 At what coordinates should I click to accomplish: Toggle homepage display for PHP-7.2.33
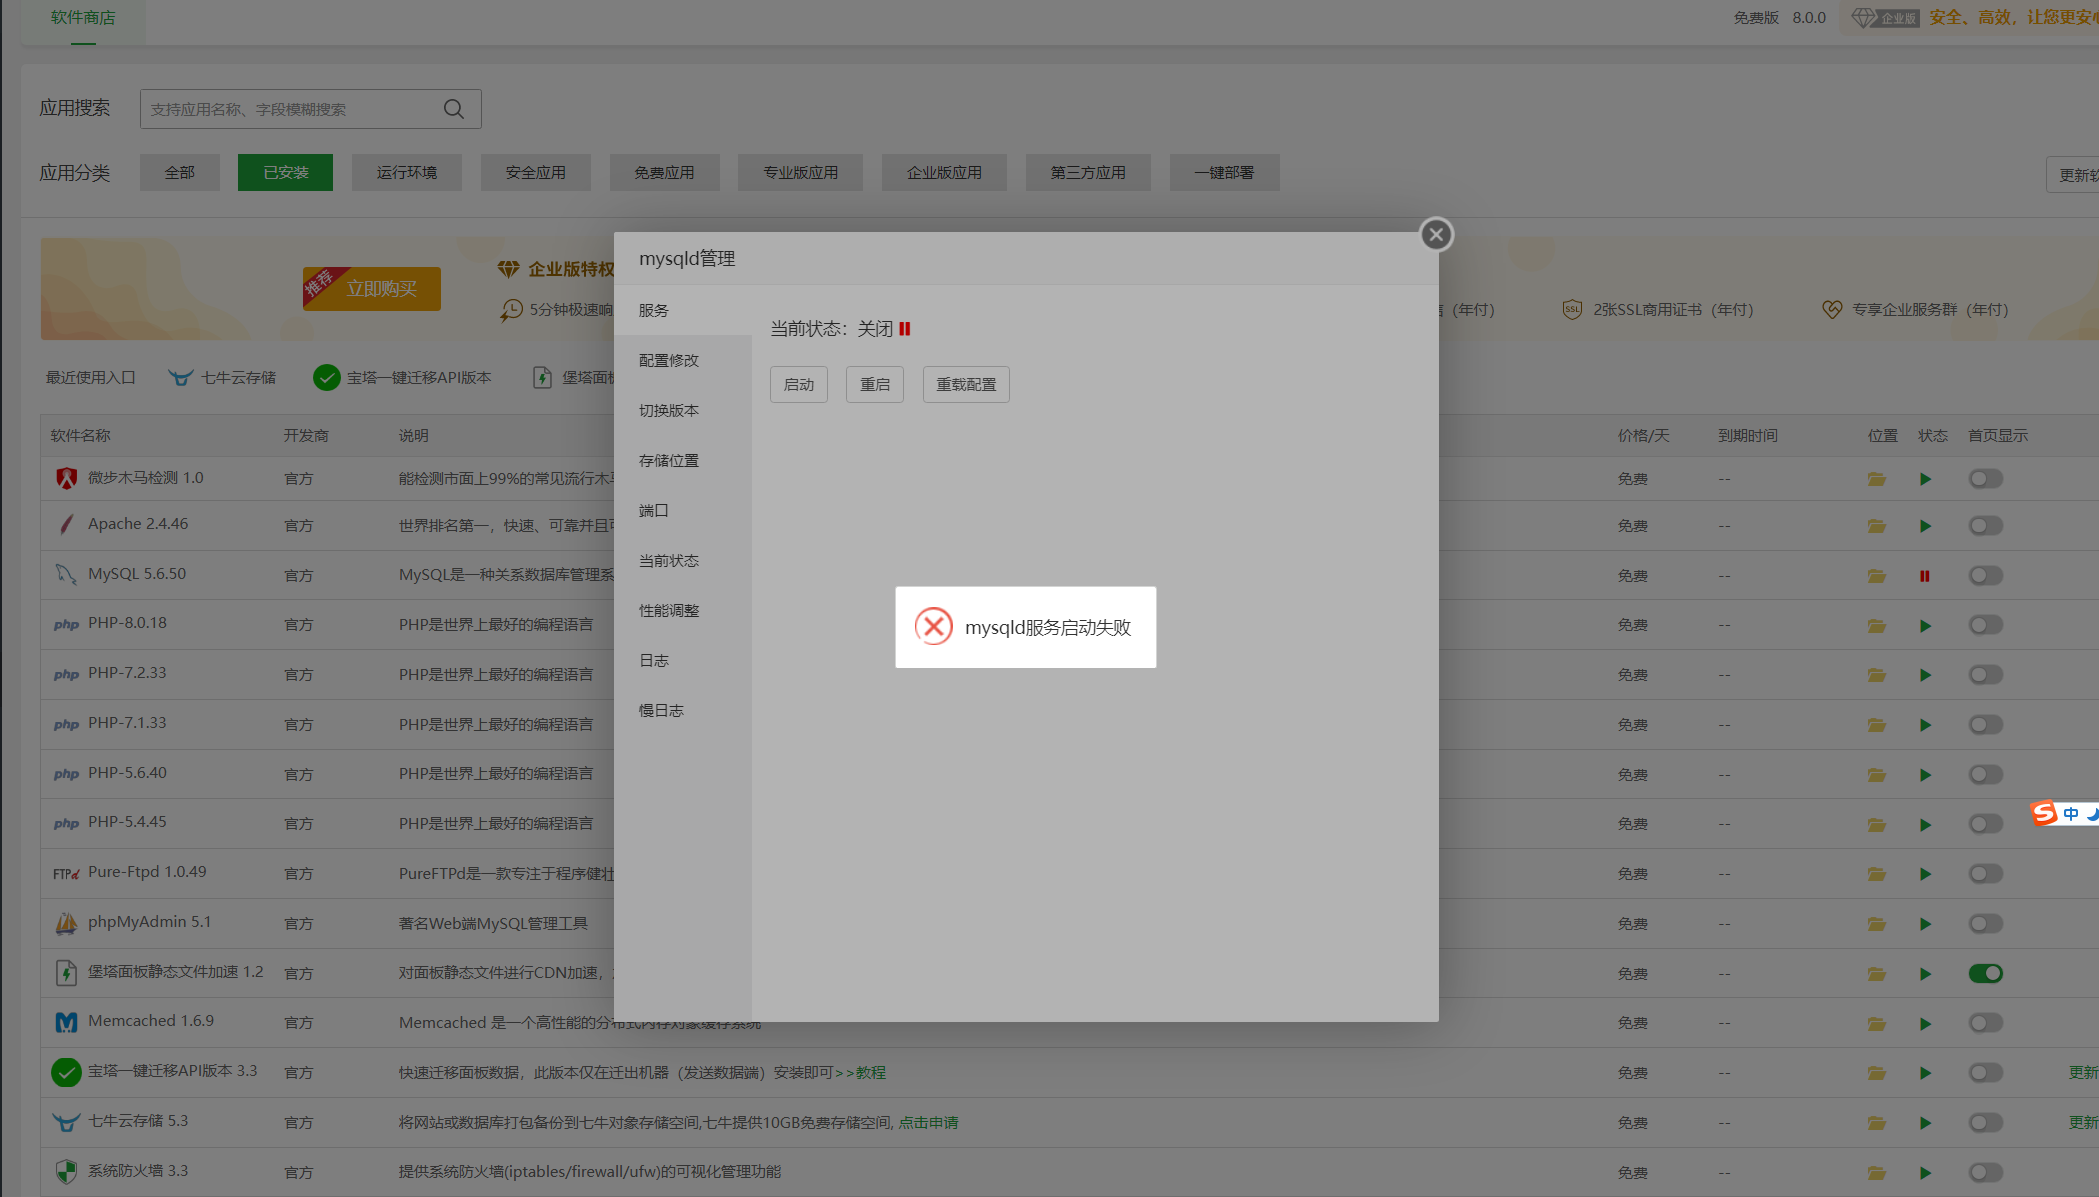pyautogui.click(x=1986, y=675)
